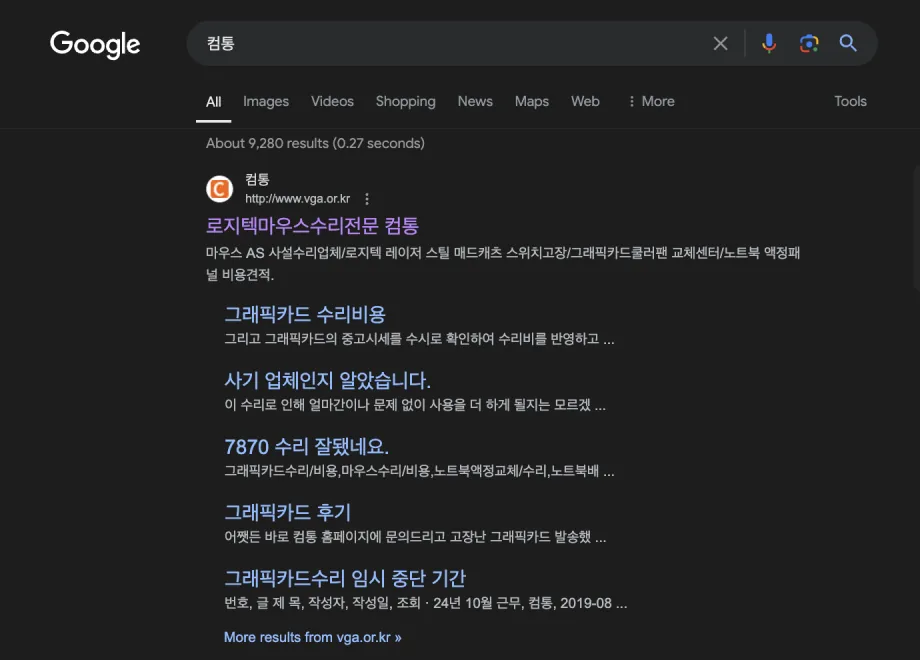Switch to the Videos tab
This screenshot has width=920, height=660.
tap(332, 101)
